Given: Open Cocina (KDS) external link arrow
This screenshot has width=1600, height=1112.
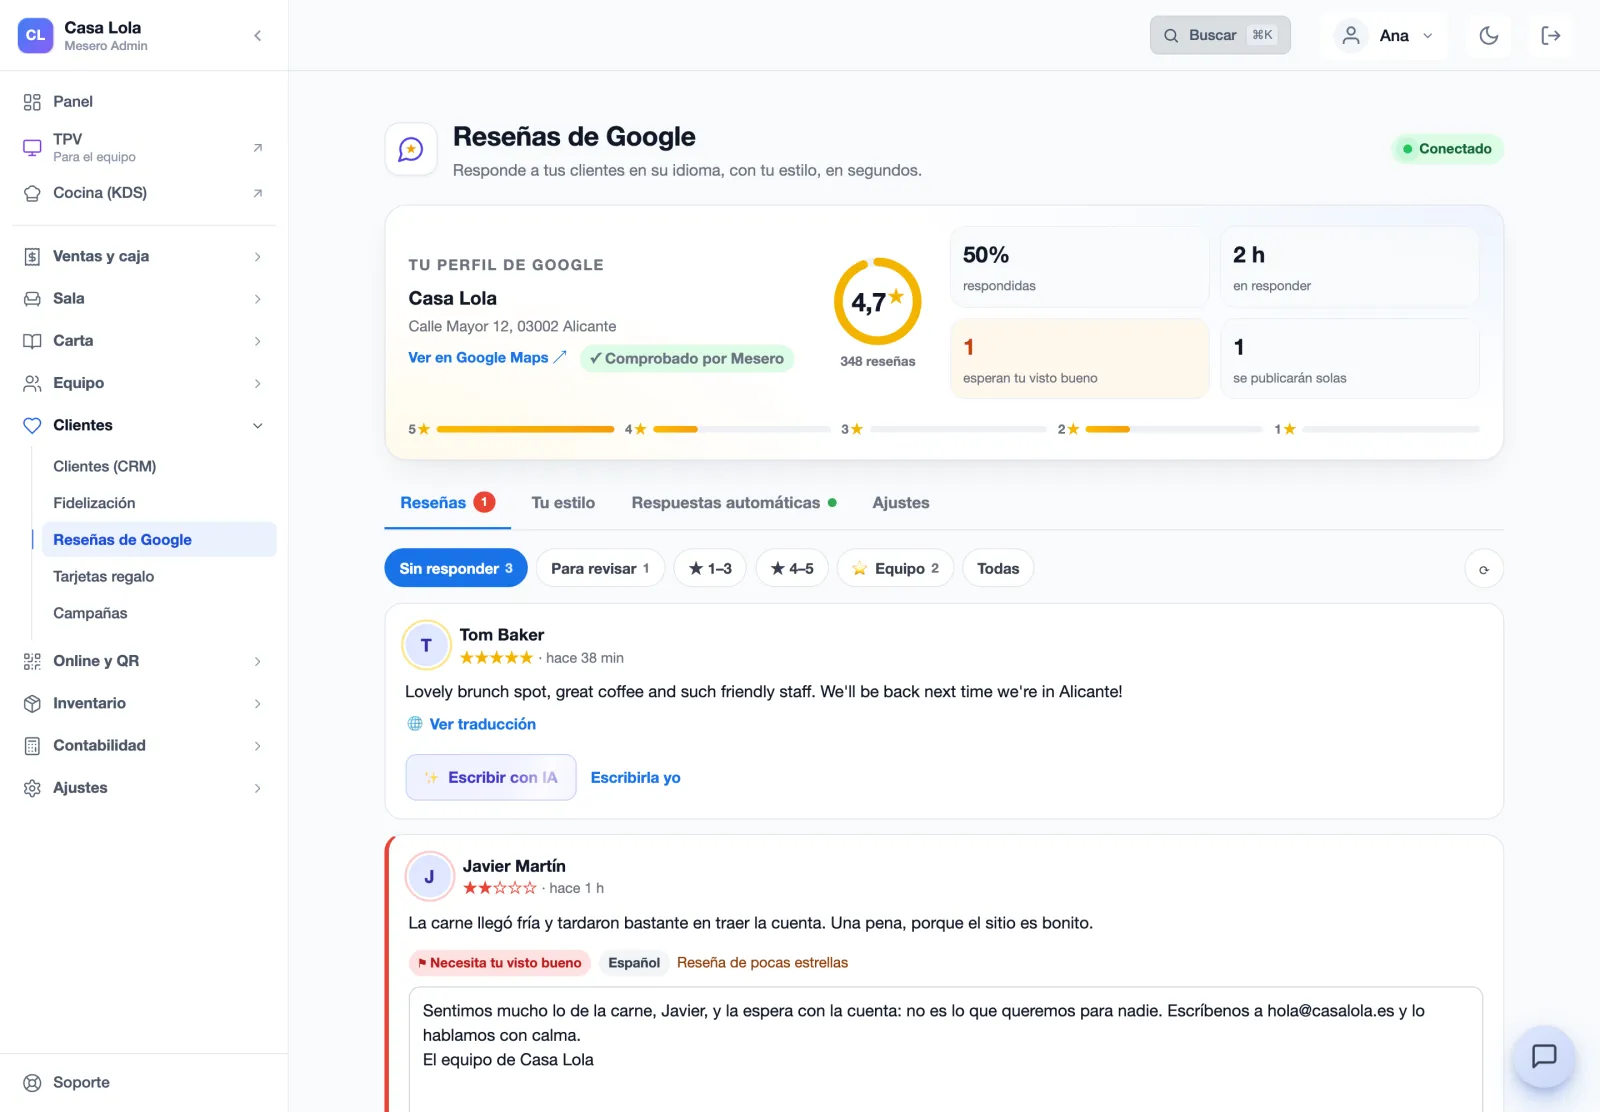Looking at the screenshot, I should [x=258, y=193].
